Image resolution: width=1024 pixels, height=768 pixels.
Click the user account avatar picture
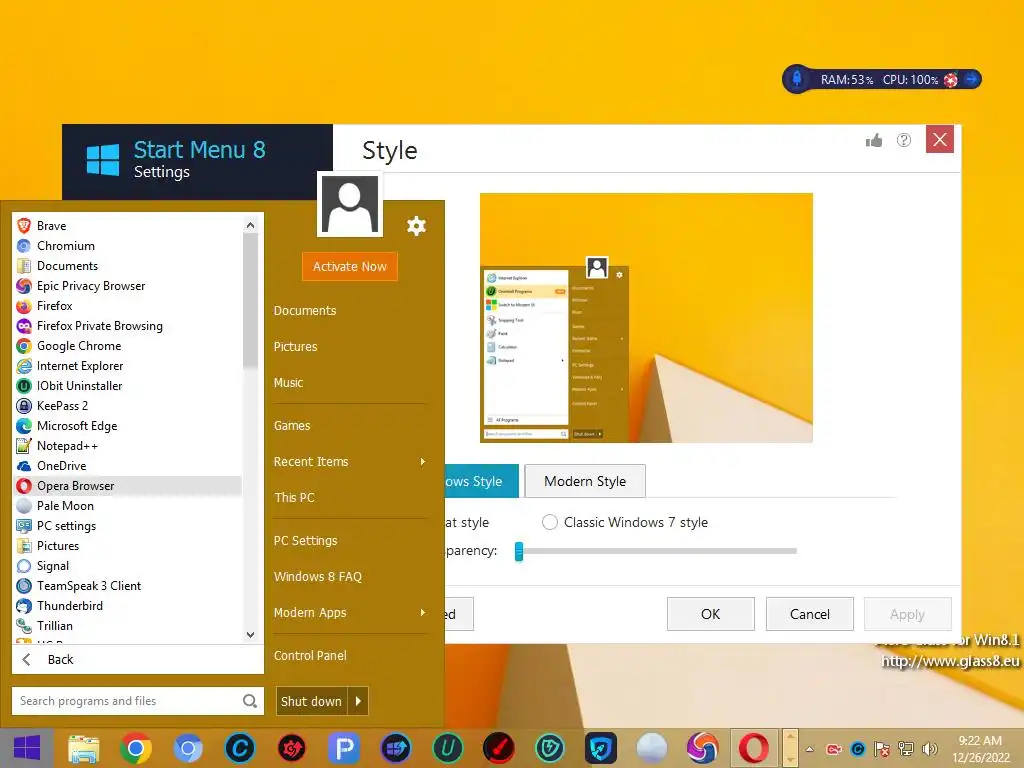coord(350,205)
